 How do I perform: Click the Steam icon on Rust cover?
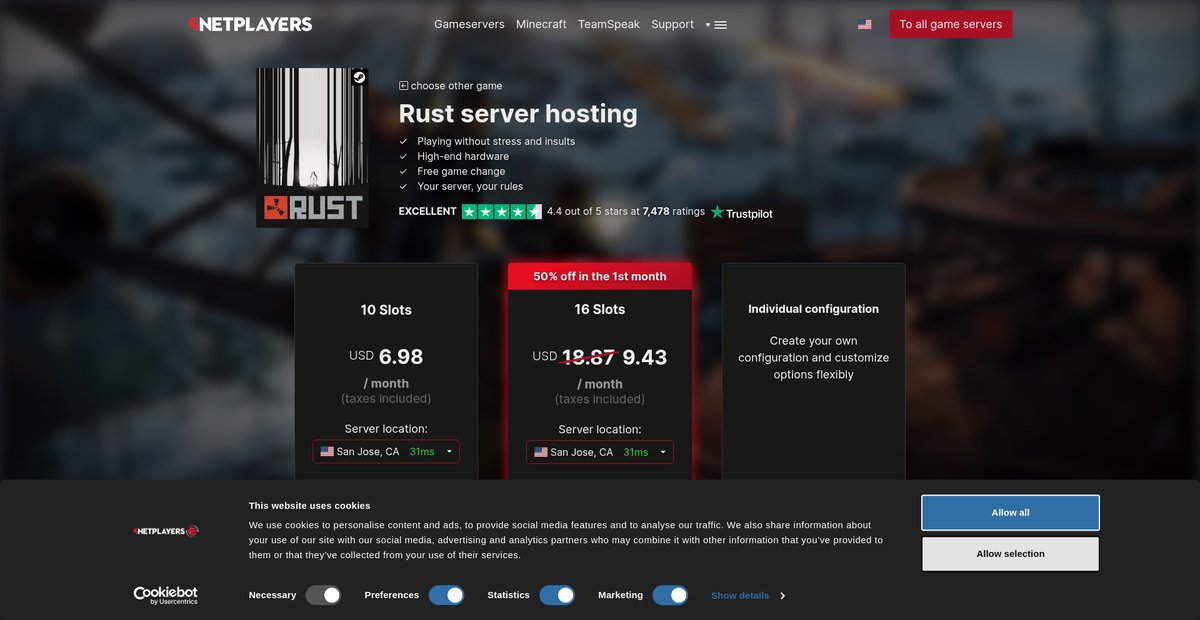pyautogui.click(x=358, y=78)
